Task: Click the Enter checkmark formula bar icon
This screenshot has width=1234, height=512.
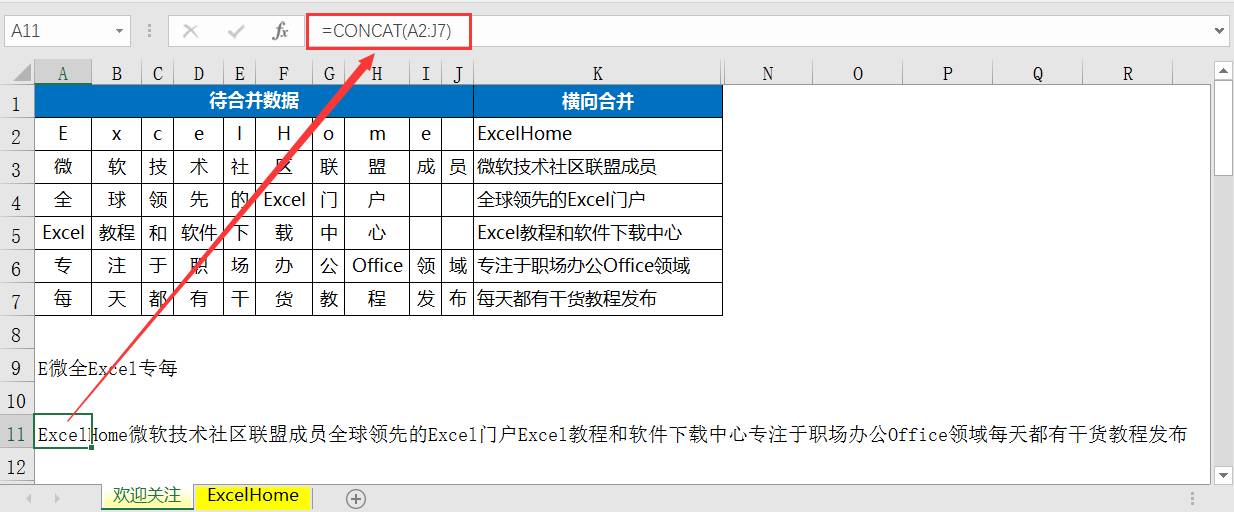Action: click(x=236, y=31)
